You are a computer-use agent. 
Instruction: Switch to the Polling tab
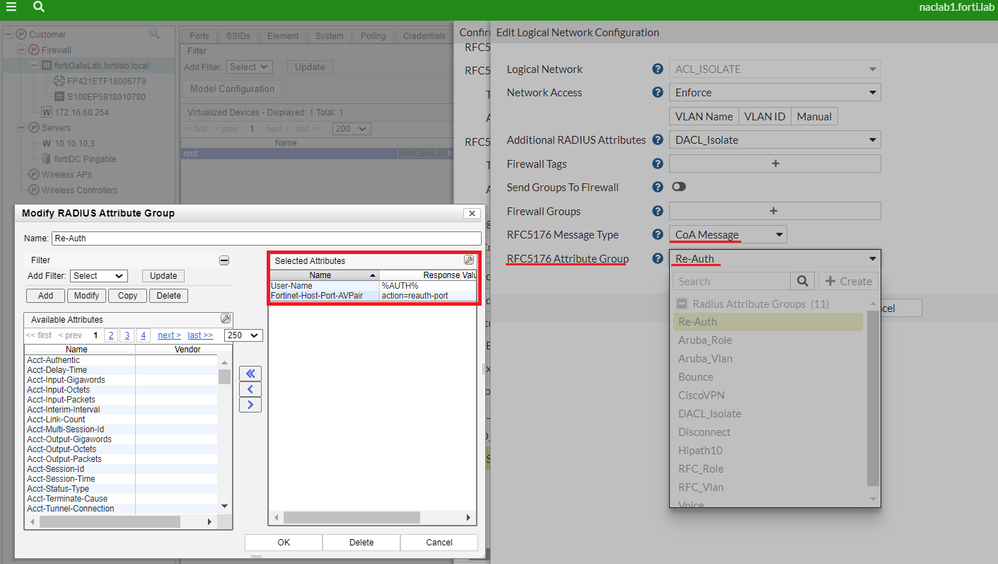pyautogui.click(x=372, y=36)
